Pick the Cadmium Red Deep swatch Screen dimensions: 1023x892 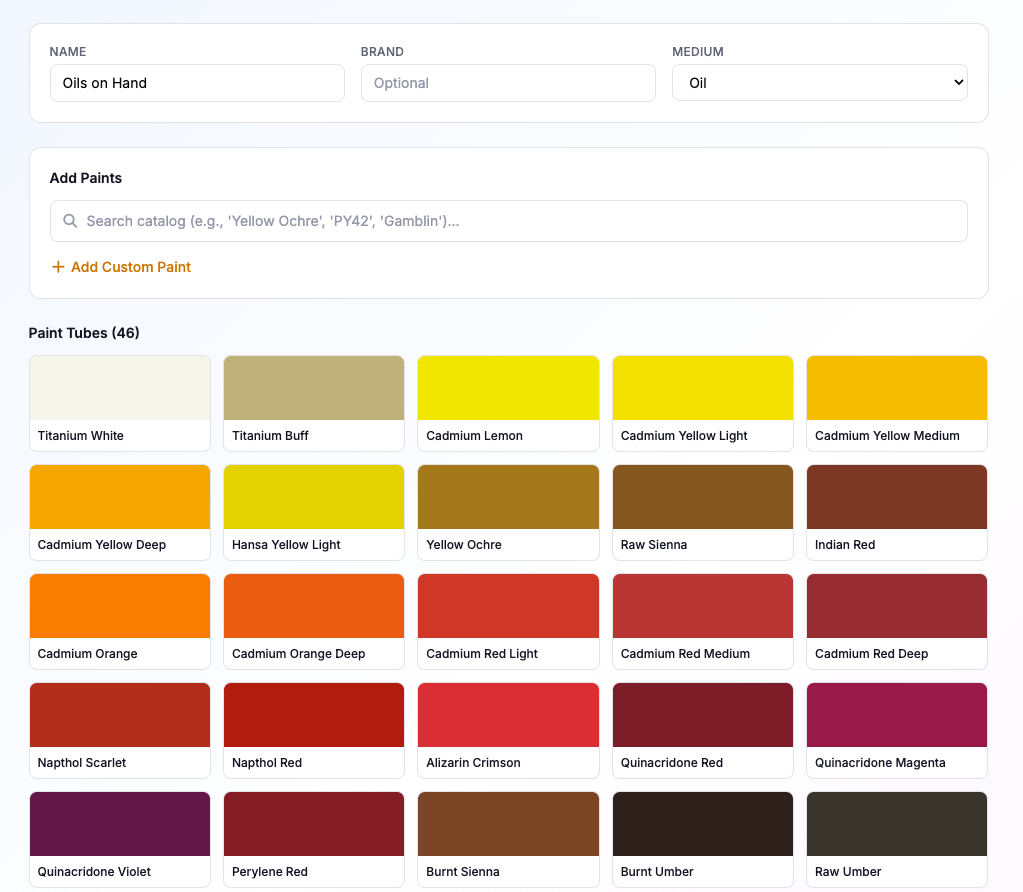click(x=897, y=606)
